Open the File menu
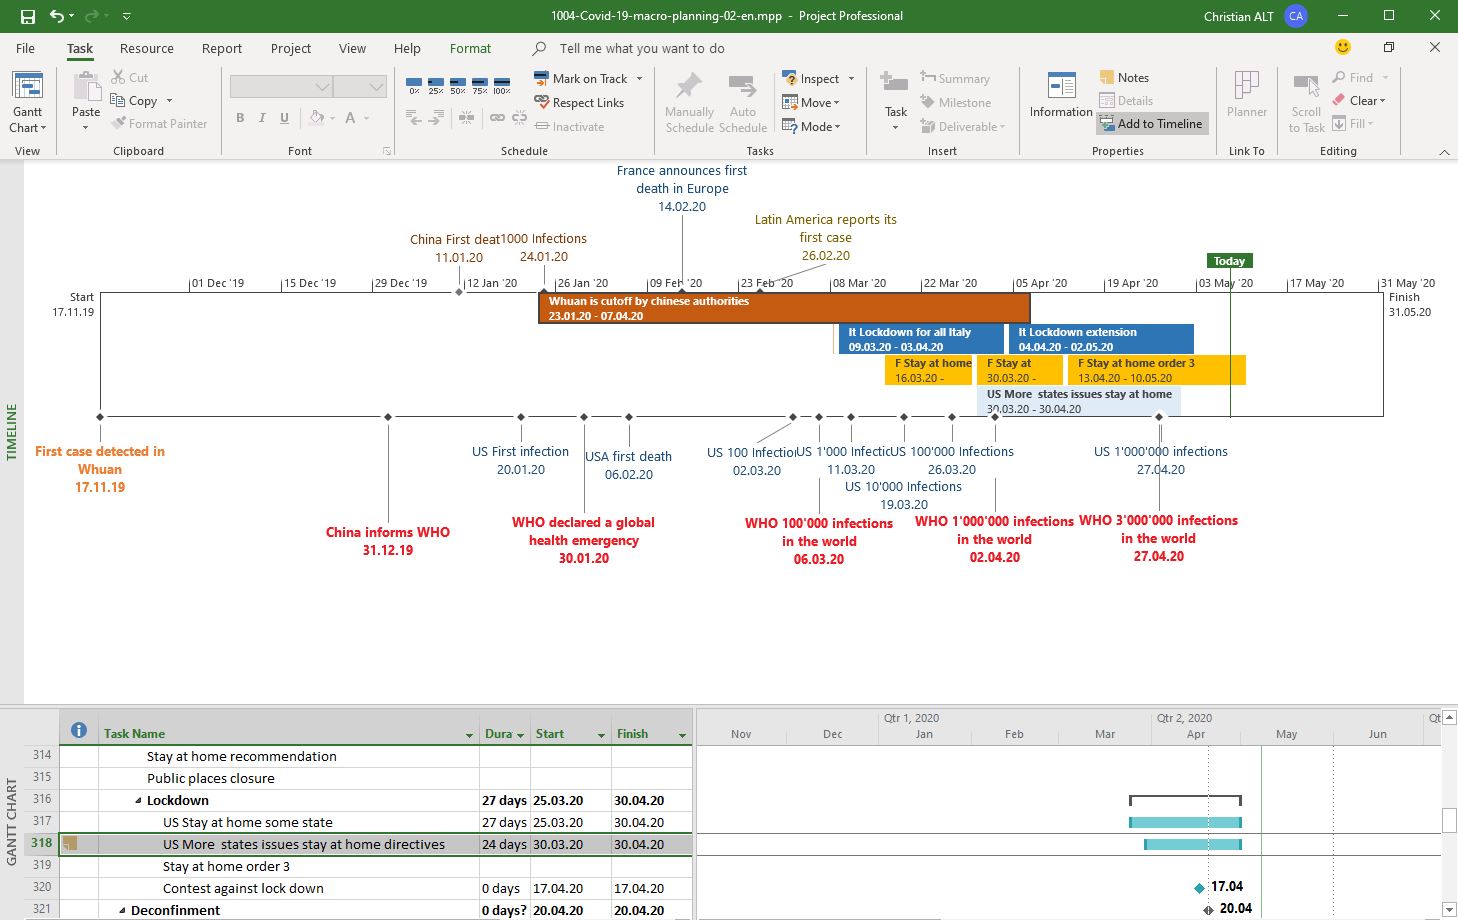The height and width of the screenshot is (920, 1458). coord(25,48)
